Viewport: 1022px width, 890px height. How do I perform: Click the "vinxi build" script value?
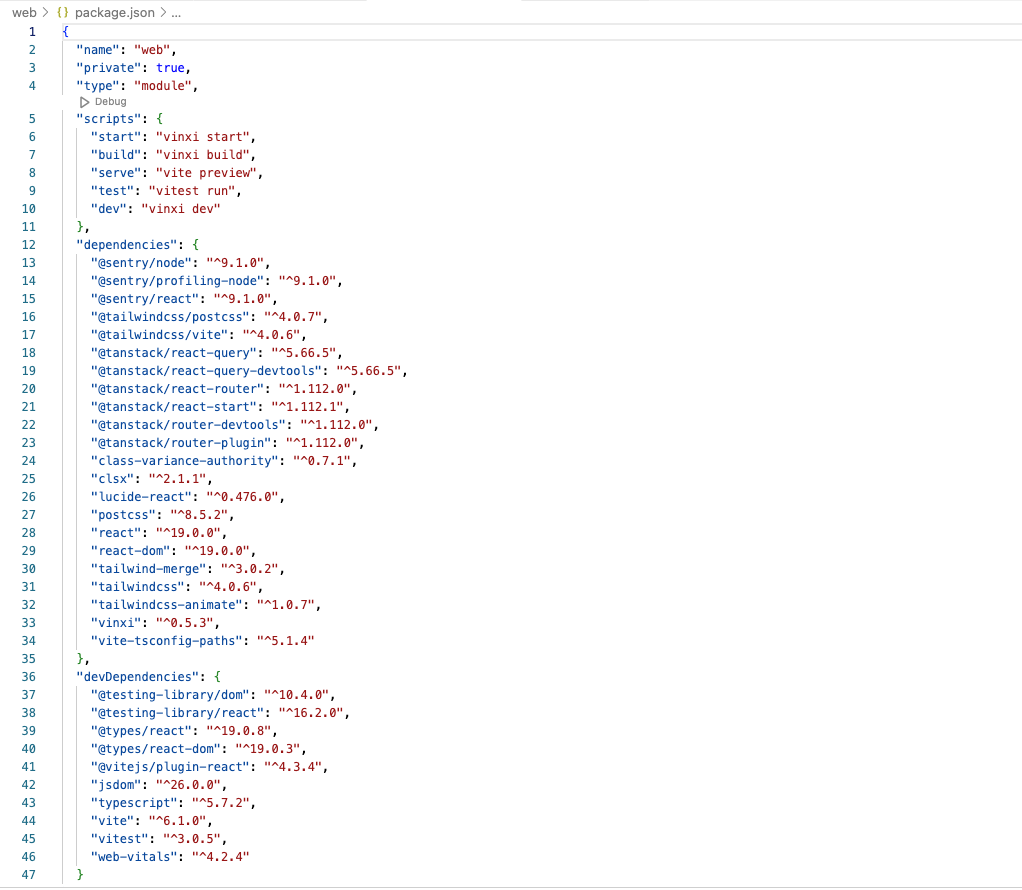click(203, 155)
